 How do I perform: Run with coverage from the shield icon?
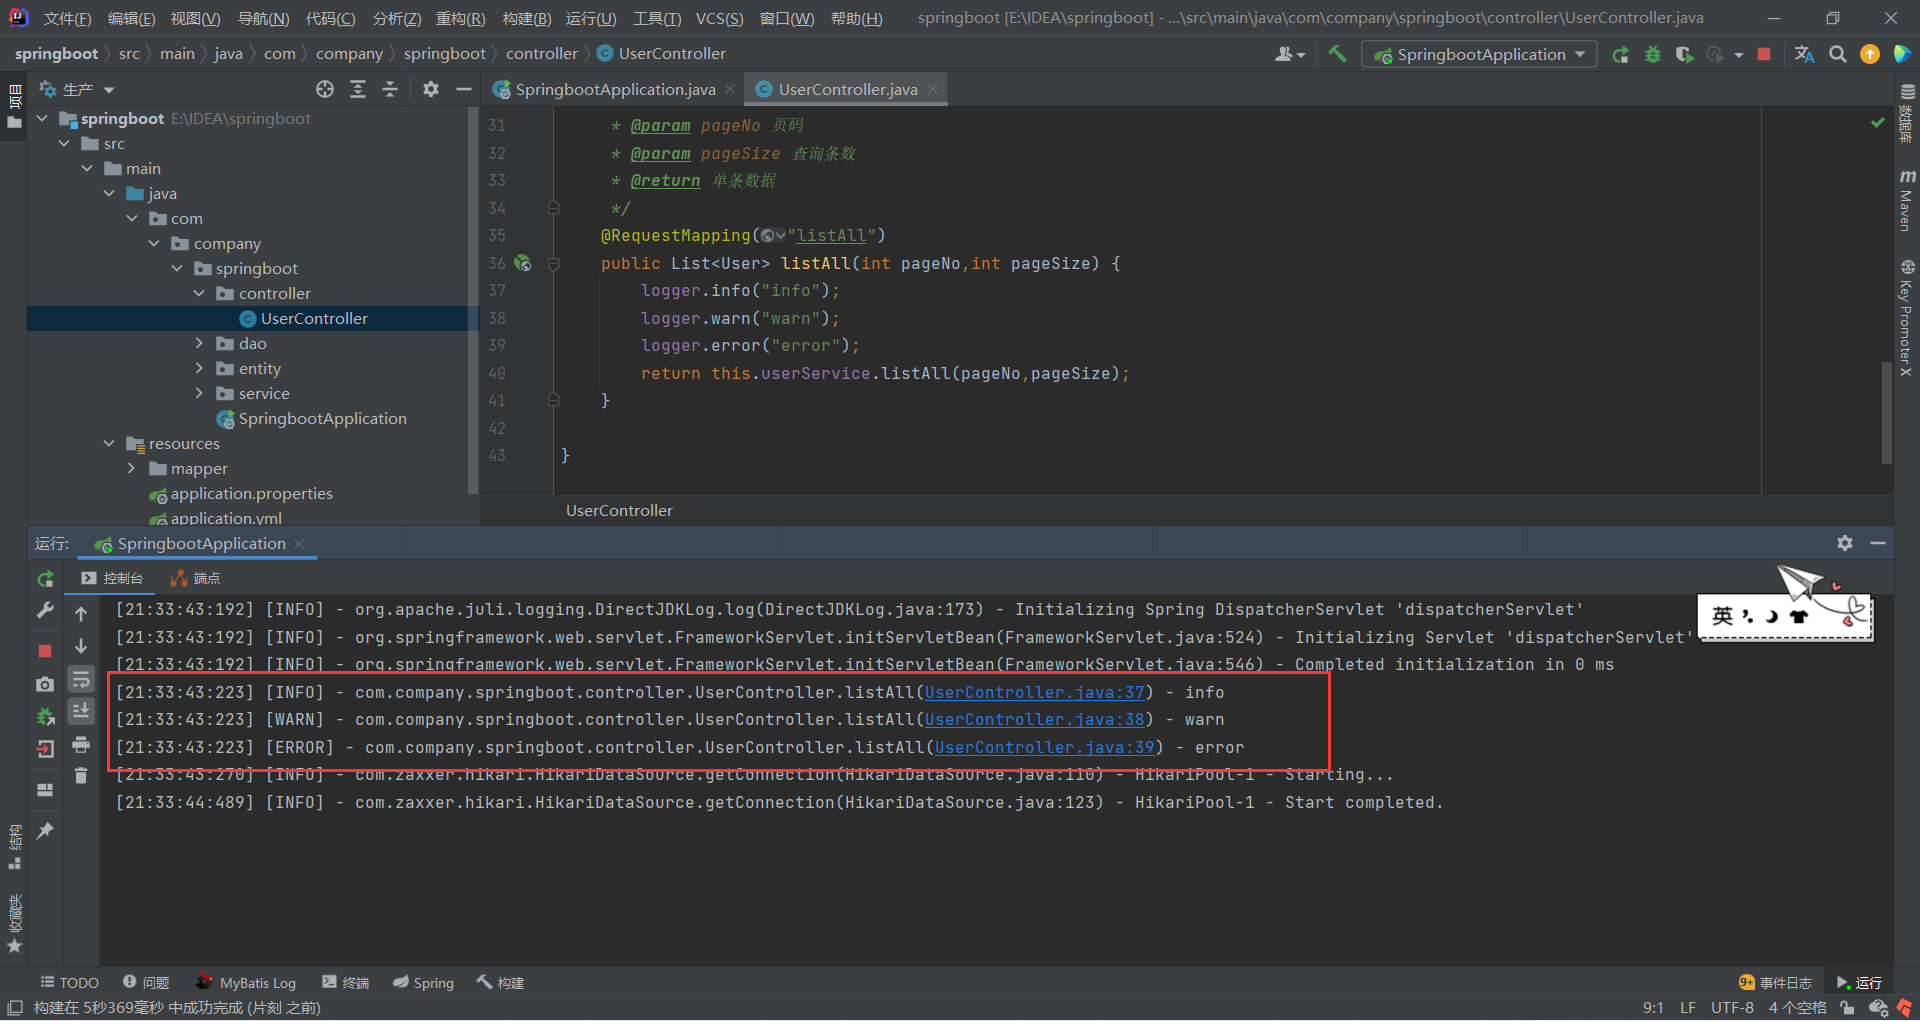point(1684,54)
